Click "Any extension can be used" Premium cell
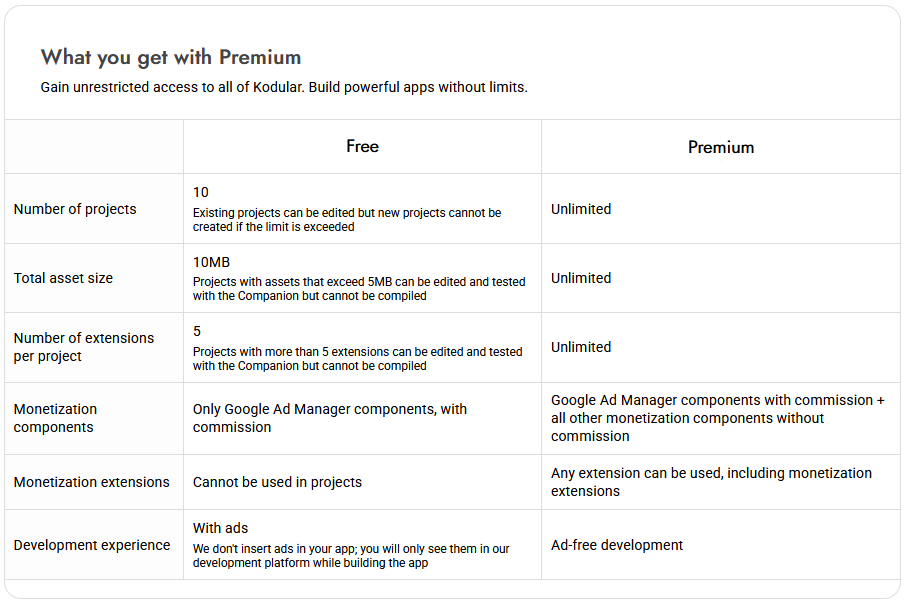Viewport: 906px width, 605px height. coord(711,482)
